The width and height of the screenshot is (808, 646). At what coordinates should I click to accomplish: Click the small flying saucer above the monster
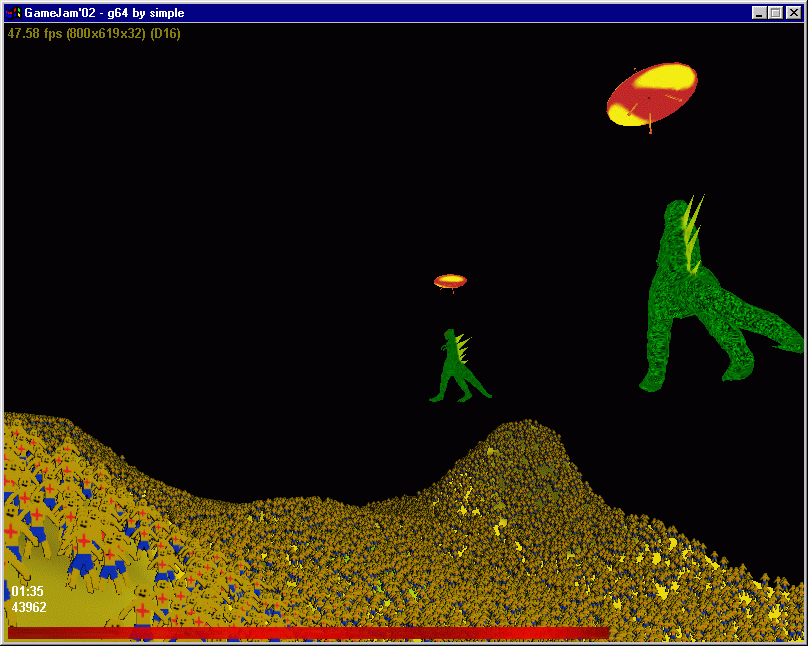tap(450, 281)
